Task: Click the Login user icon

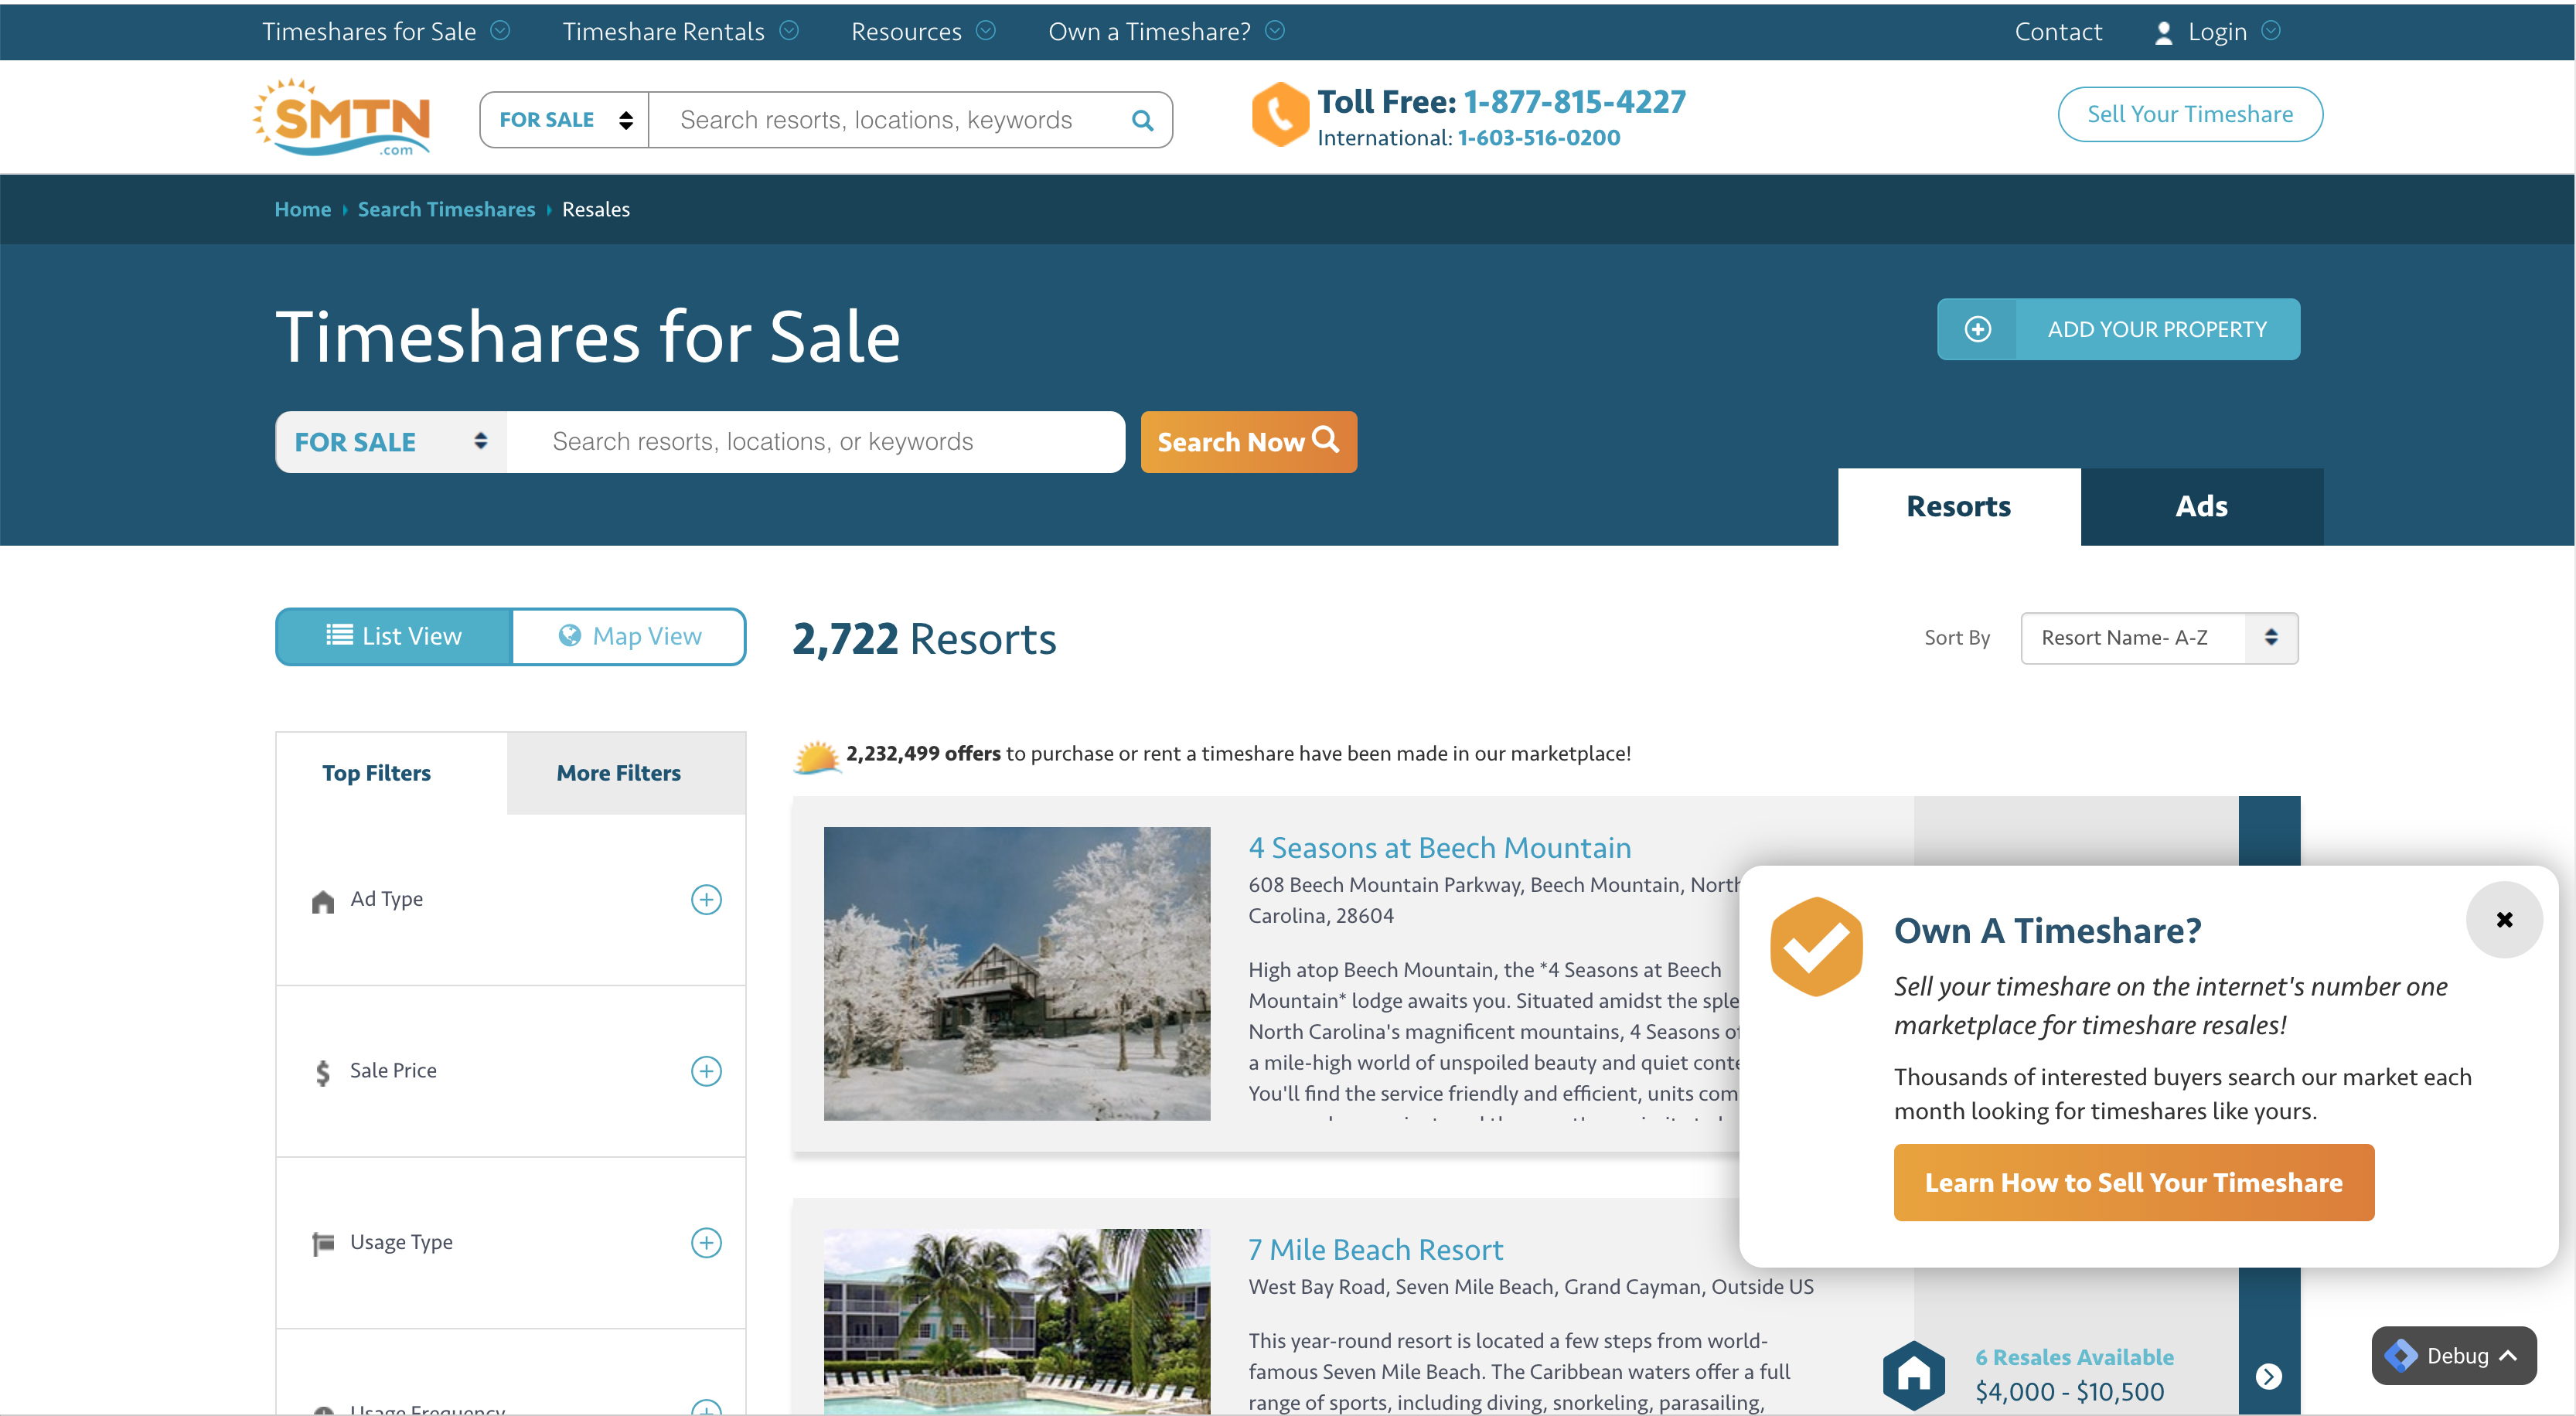Action: 2163,33
